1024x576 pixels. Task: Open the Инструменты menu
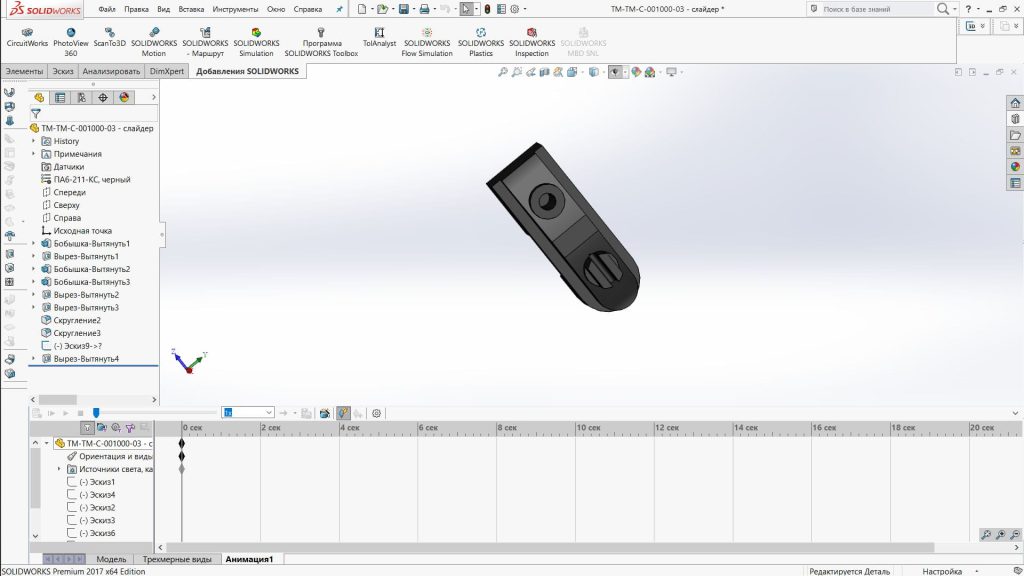click(x=235, y=9)
